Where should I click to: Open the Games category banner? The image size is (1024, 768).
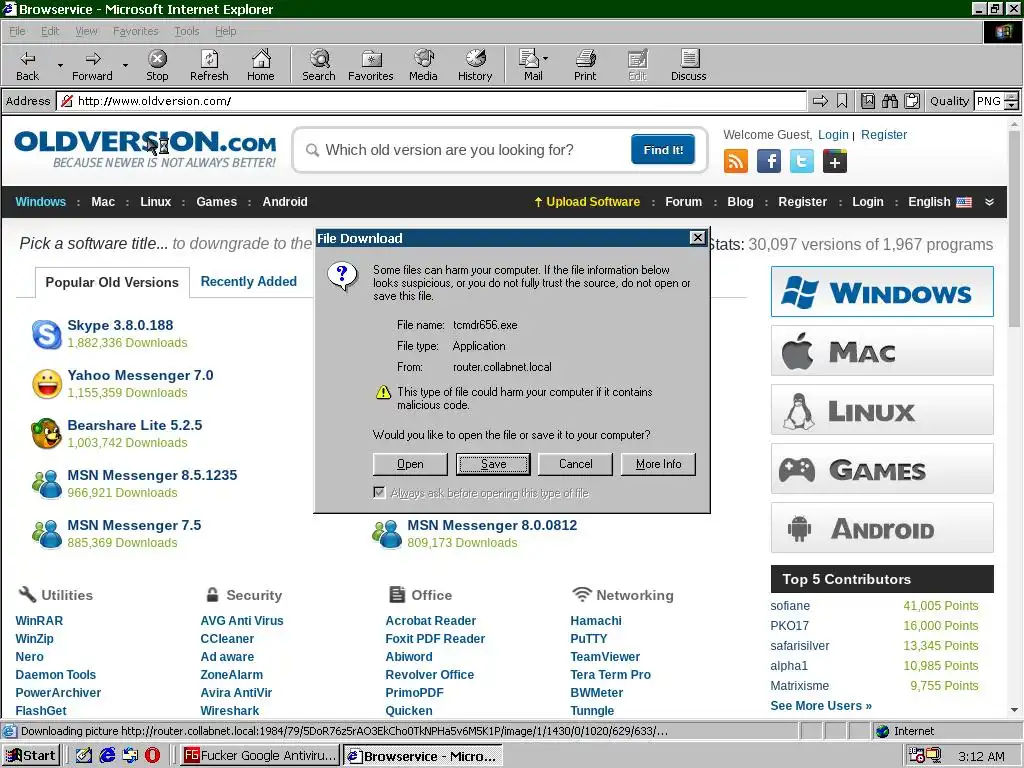(x=882, y=469)
